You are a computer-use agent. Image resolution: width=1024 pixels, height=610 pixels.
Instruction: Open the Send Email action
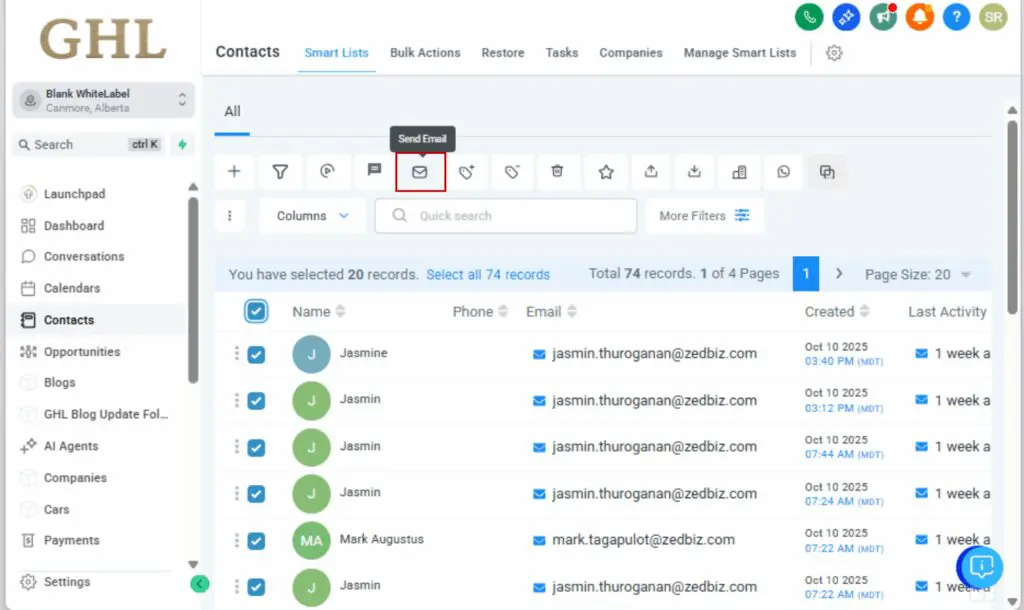pyautogui.click(x=420, y=171)
